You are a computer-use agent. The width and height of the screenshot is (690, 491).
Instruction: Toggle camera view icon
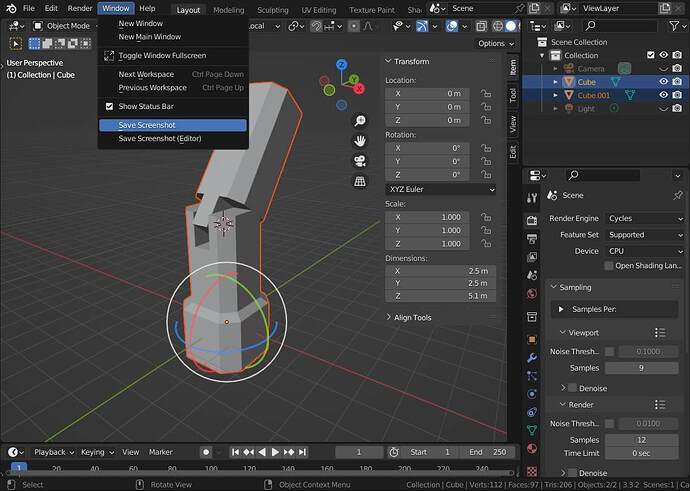(360, 161)
